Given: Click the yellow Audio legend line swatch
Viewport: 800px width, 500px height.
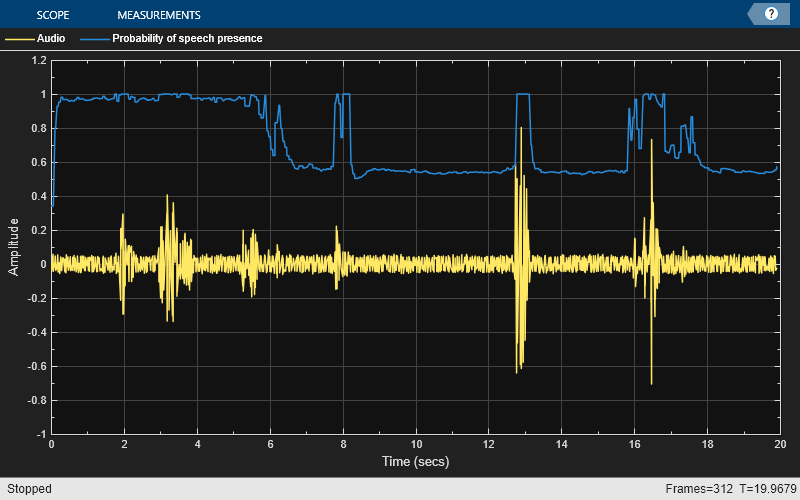Looking at the screenshot, I should point(19,39).
